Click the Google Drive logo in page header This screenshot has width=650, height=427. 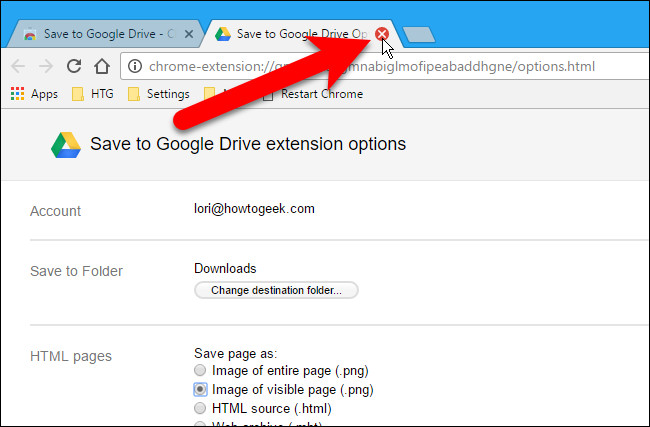tap(66, 145)
